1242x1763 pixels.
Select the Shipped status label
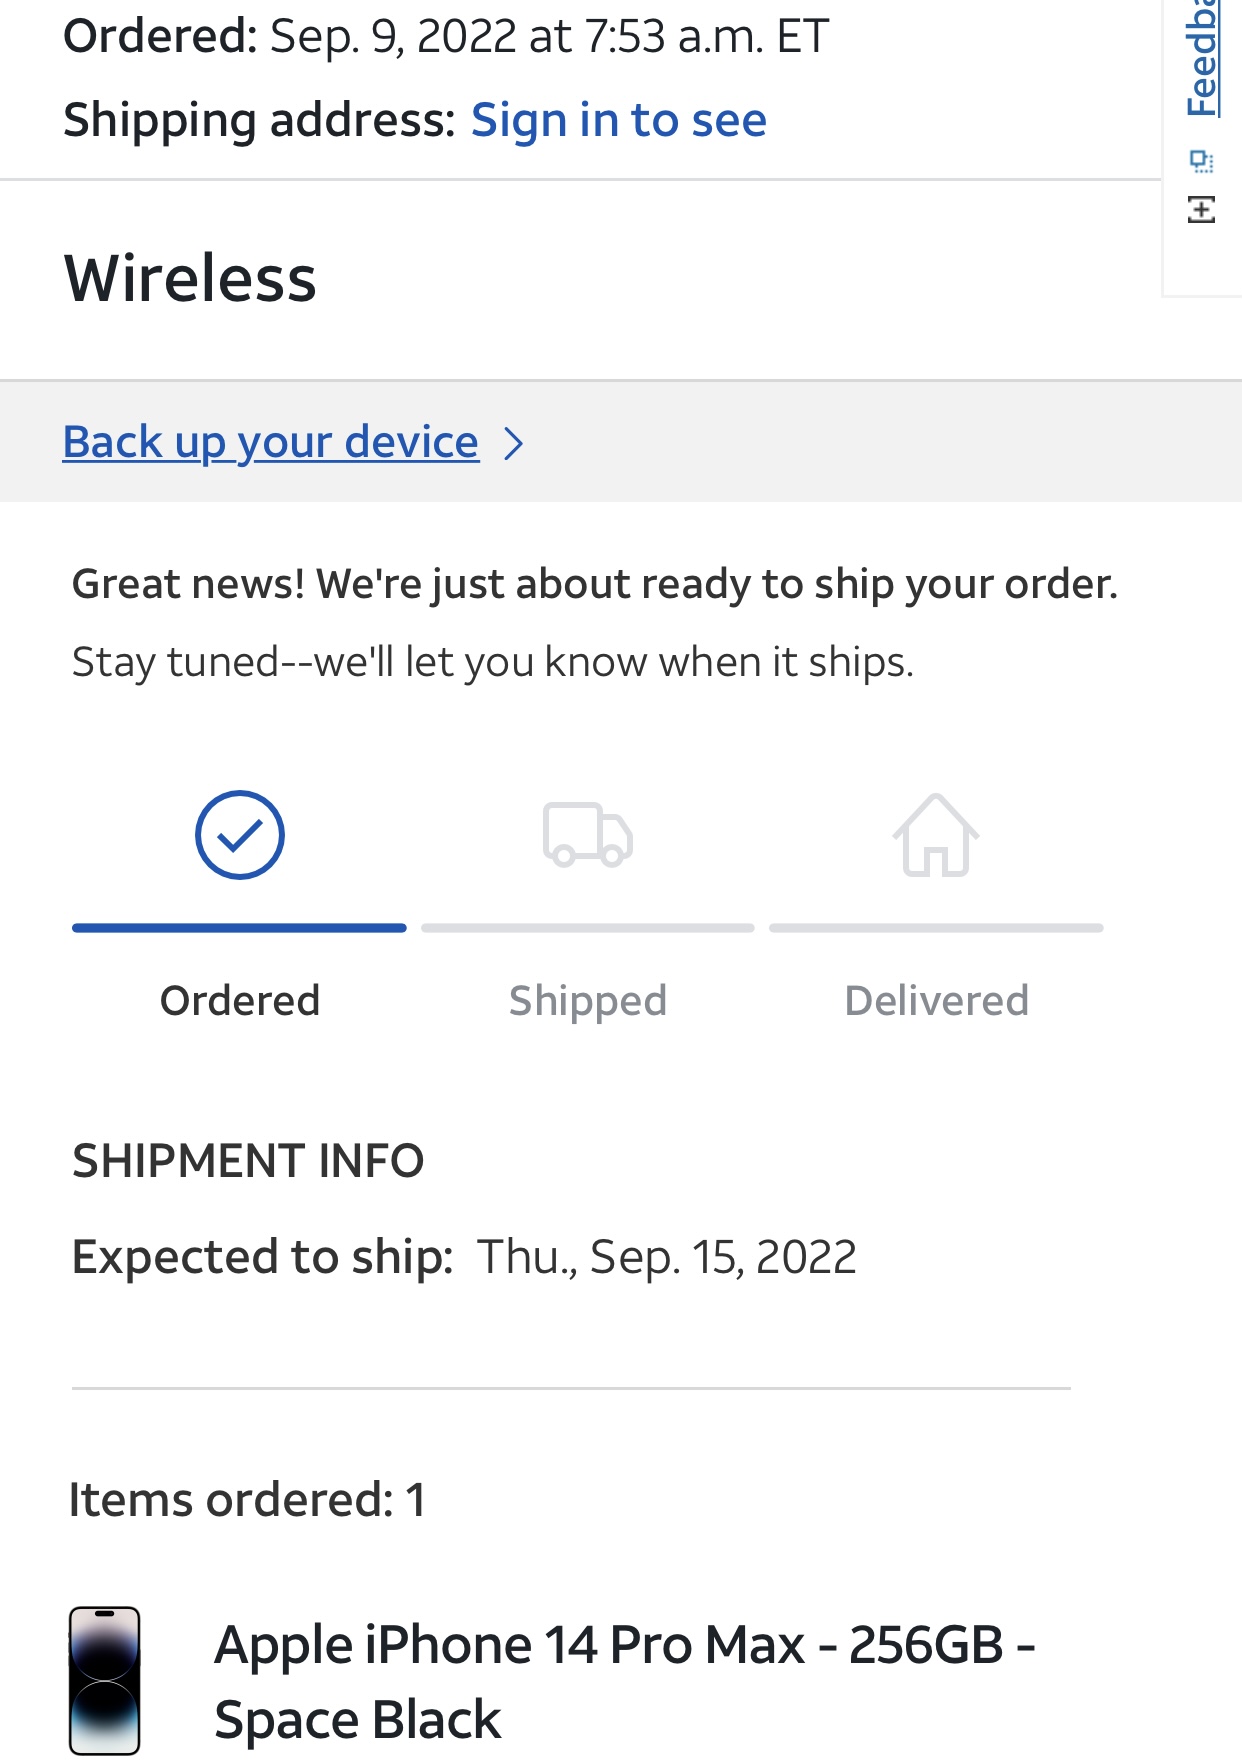[x=588, y=1001]
